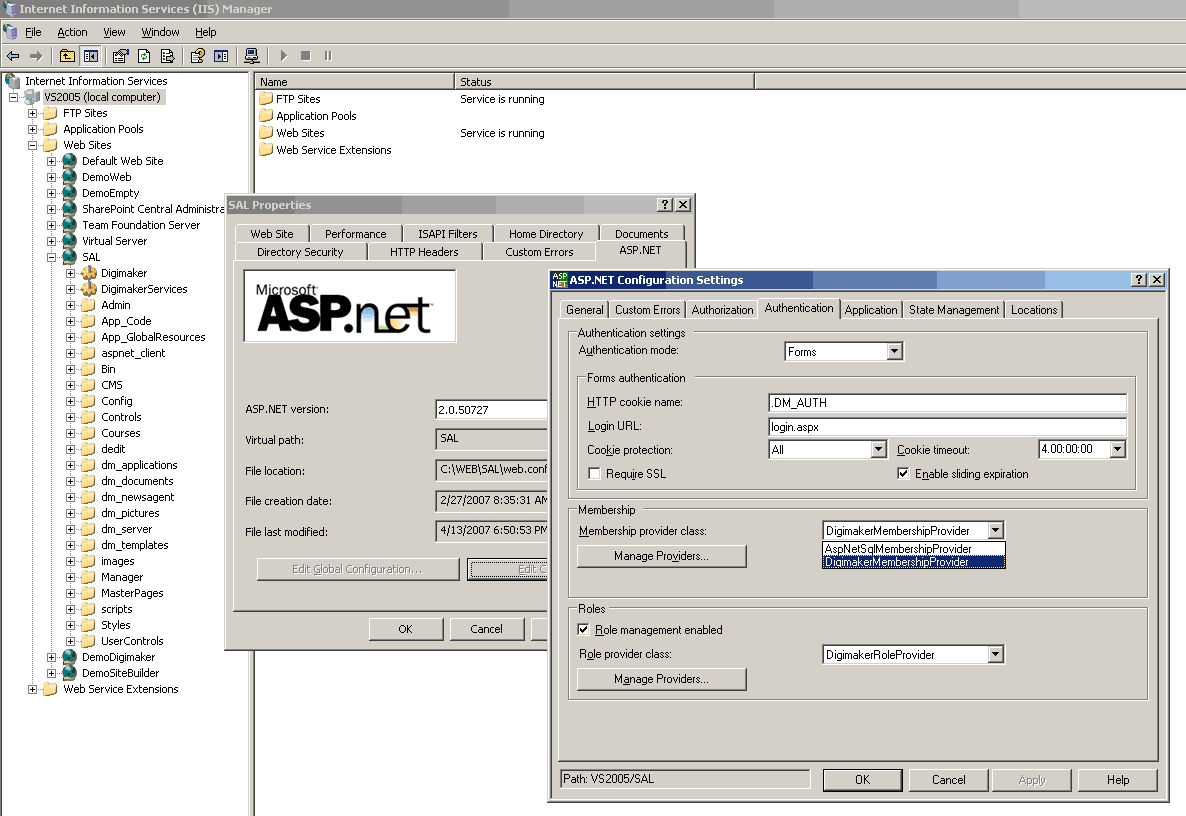The image size is (1186, 816).
Task: Click the Default Web Site globe icon
Action: click(x=70, y=161)
